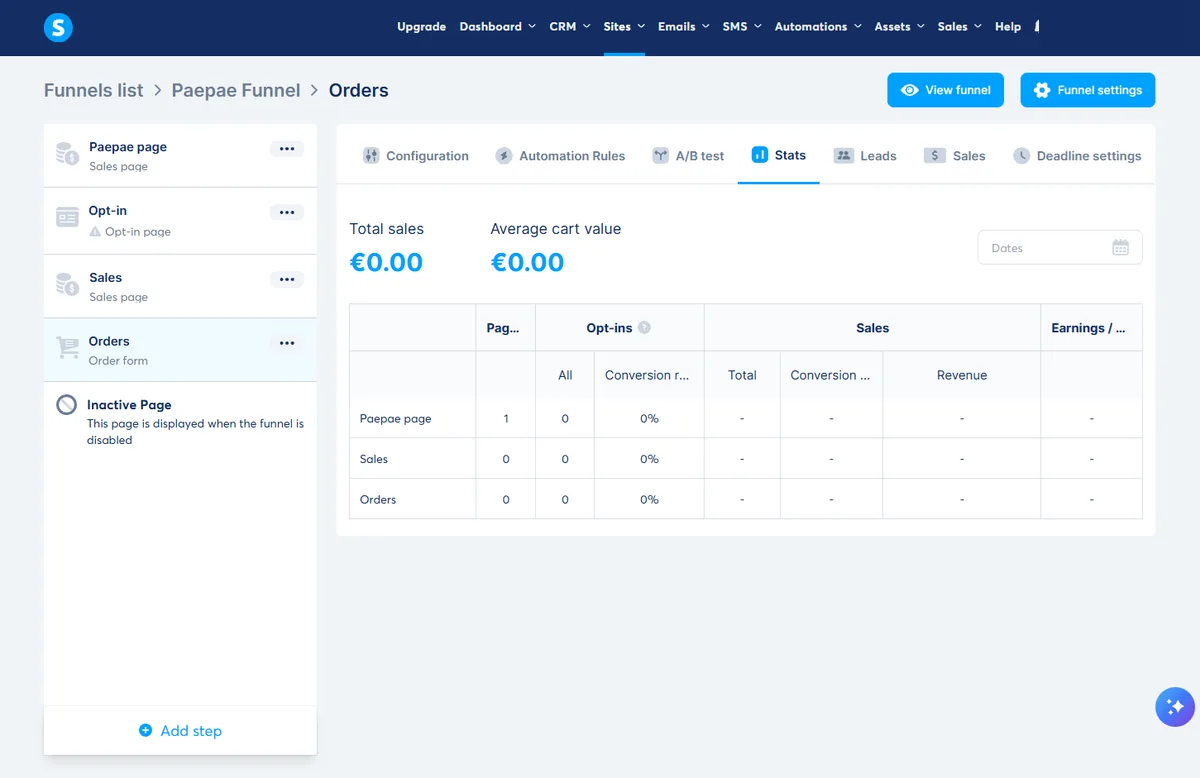
Task: Switch to the Leads tab
Action: click(x=865, y=156)
